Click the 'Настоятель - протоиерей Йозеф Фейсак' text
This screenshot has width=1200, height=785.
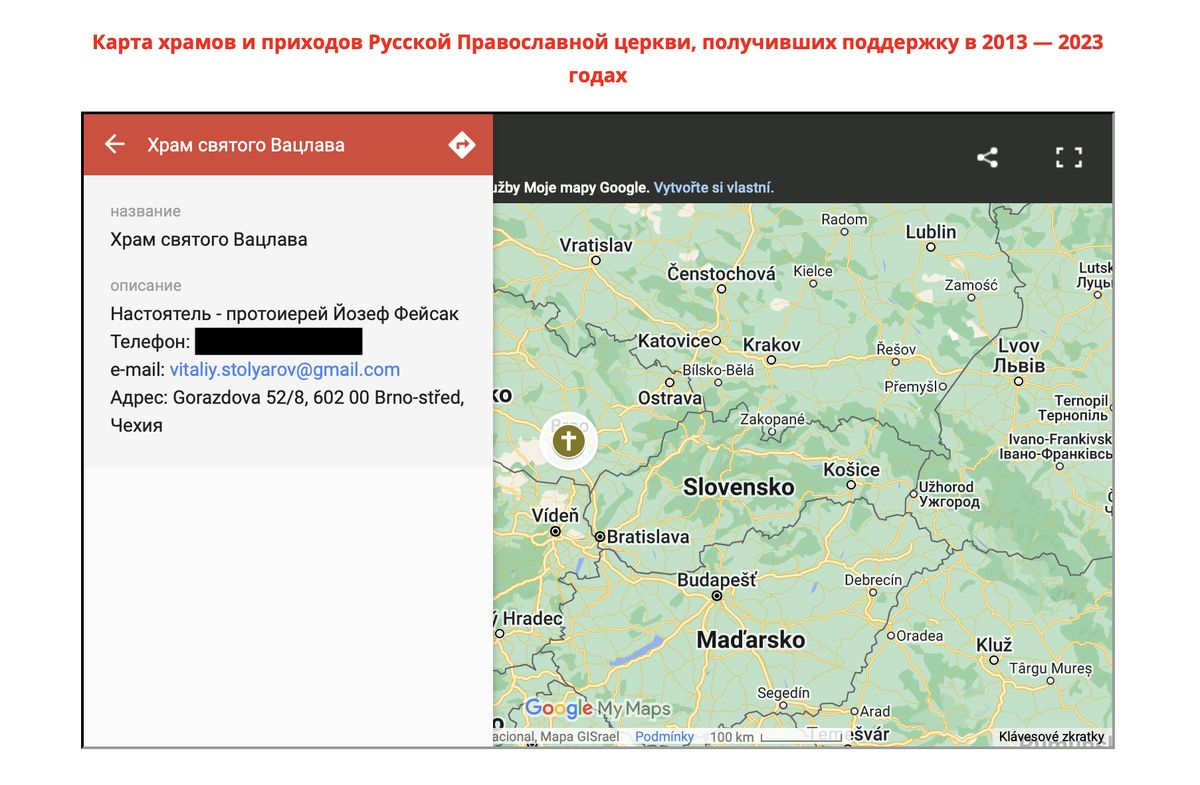285,314
